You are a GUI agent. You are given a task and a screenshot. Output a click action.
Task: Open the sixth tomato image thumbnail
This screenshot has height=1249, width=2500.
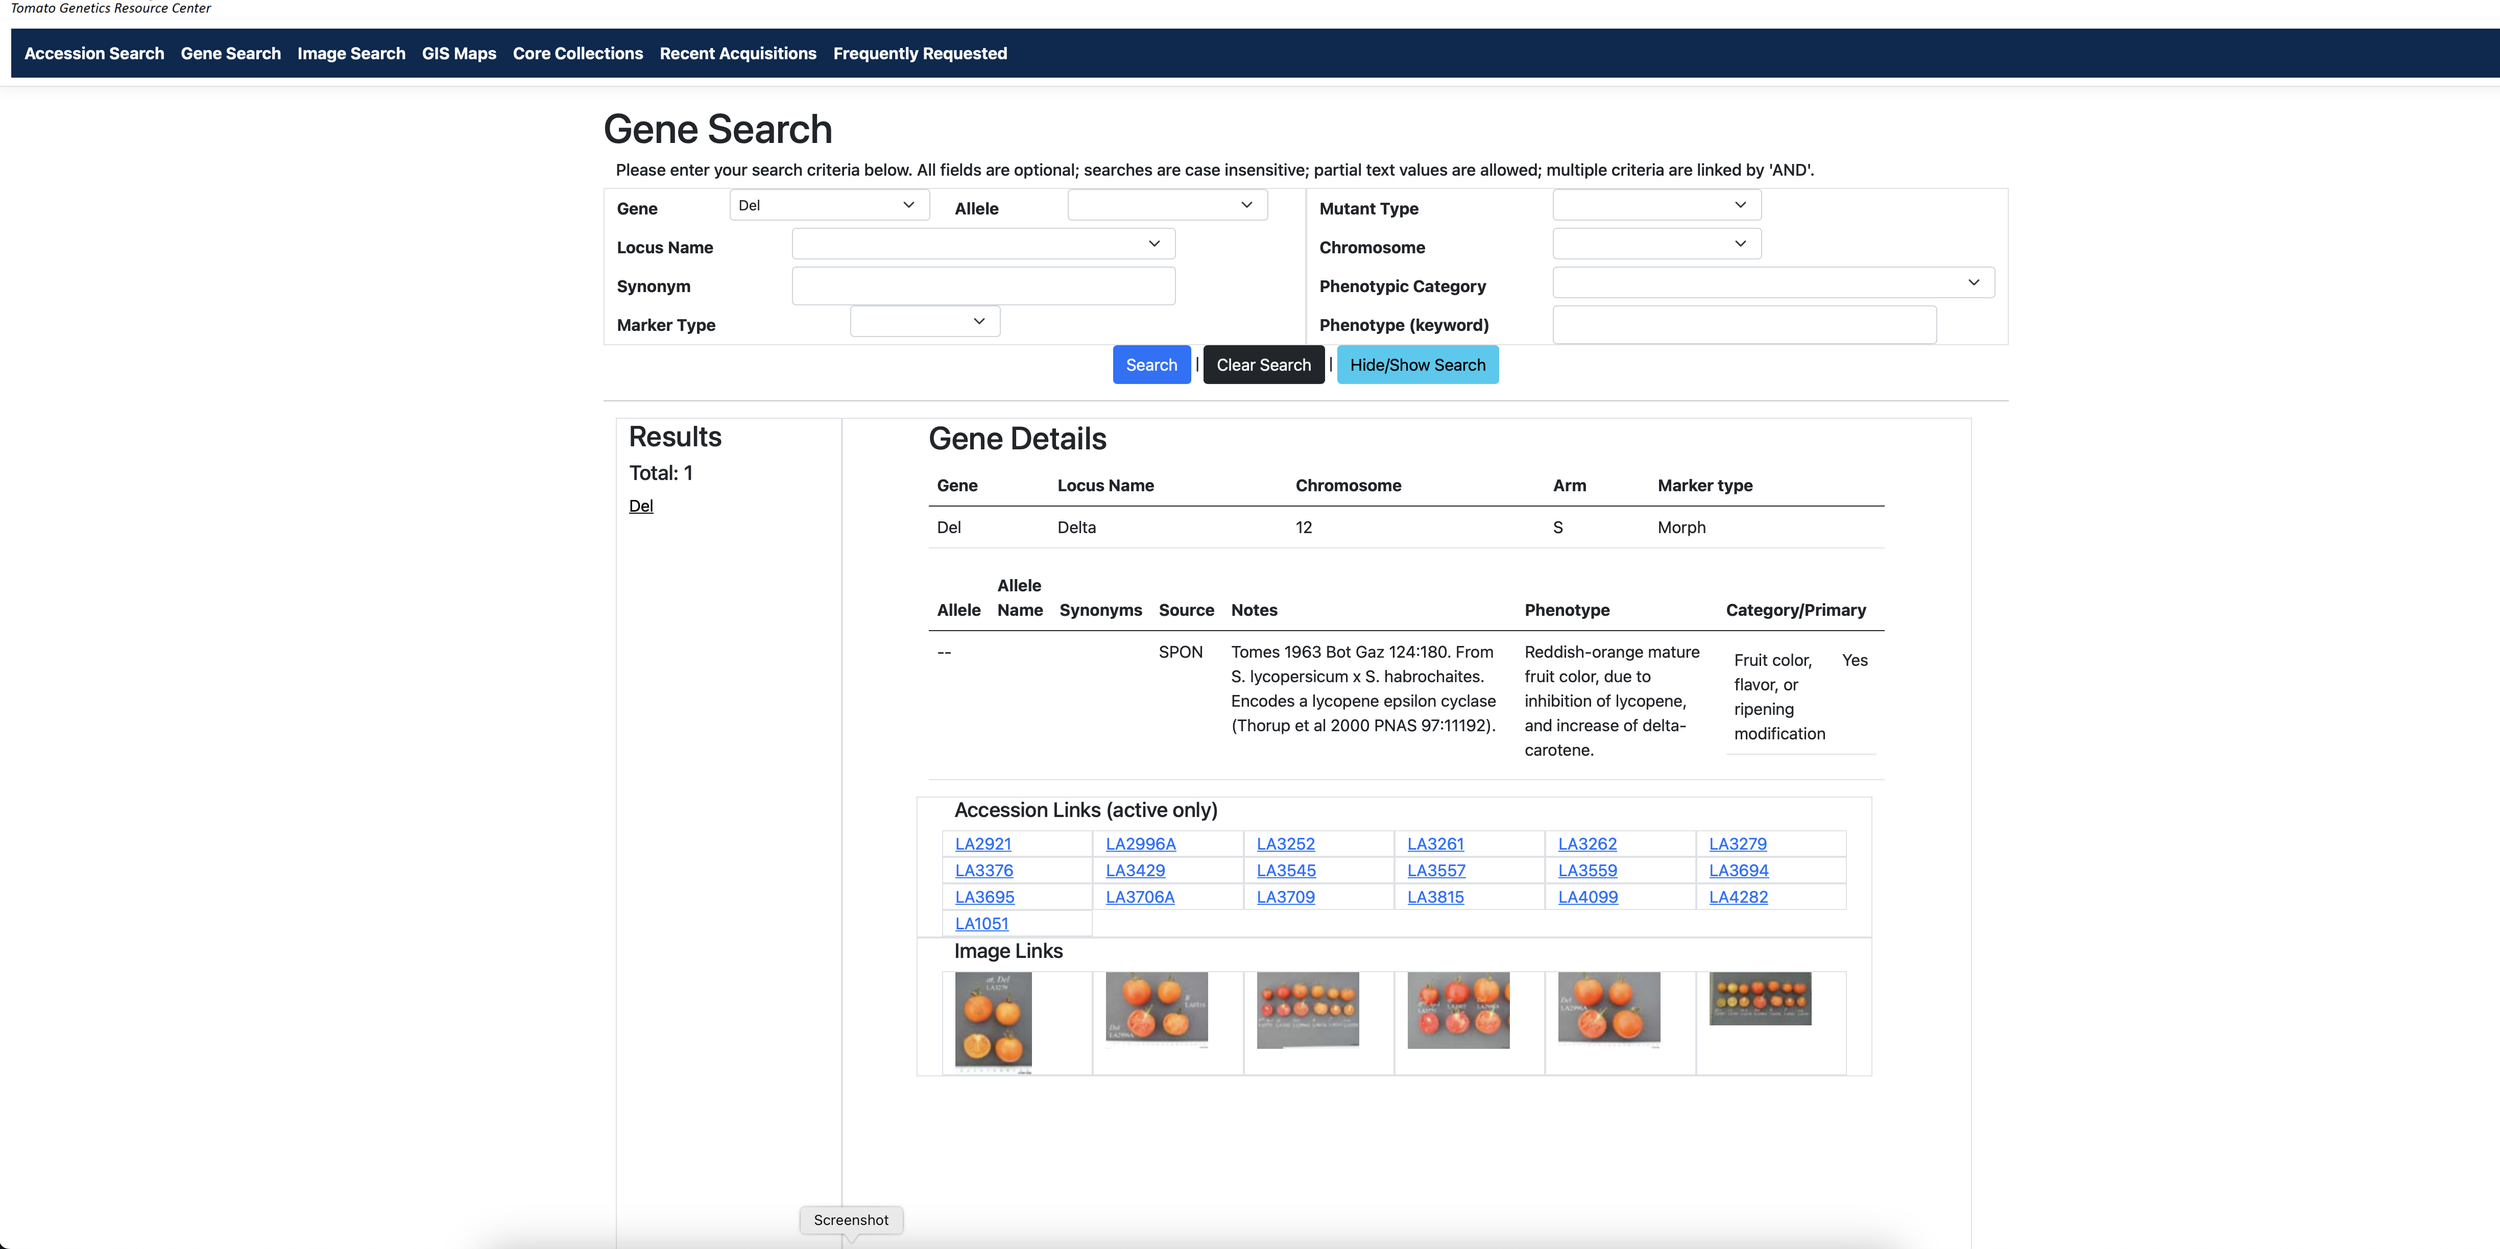[x=1759, y=997]
